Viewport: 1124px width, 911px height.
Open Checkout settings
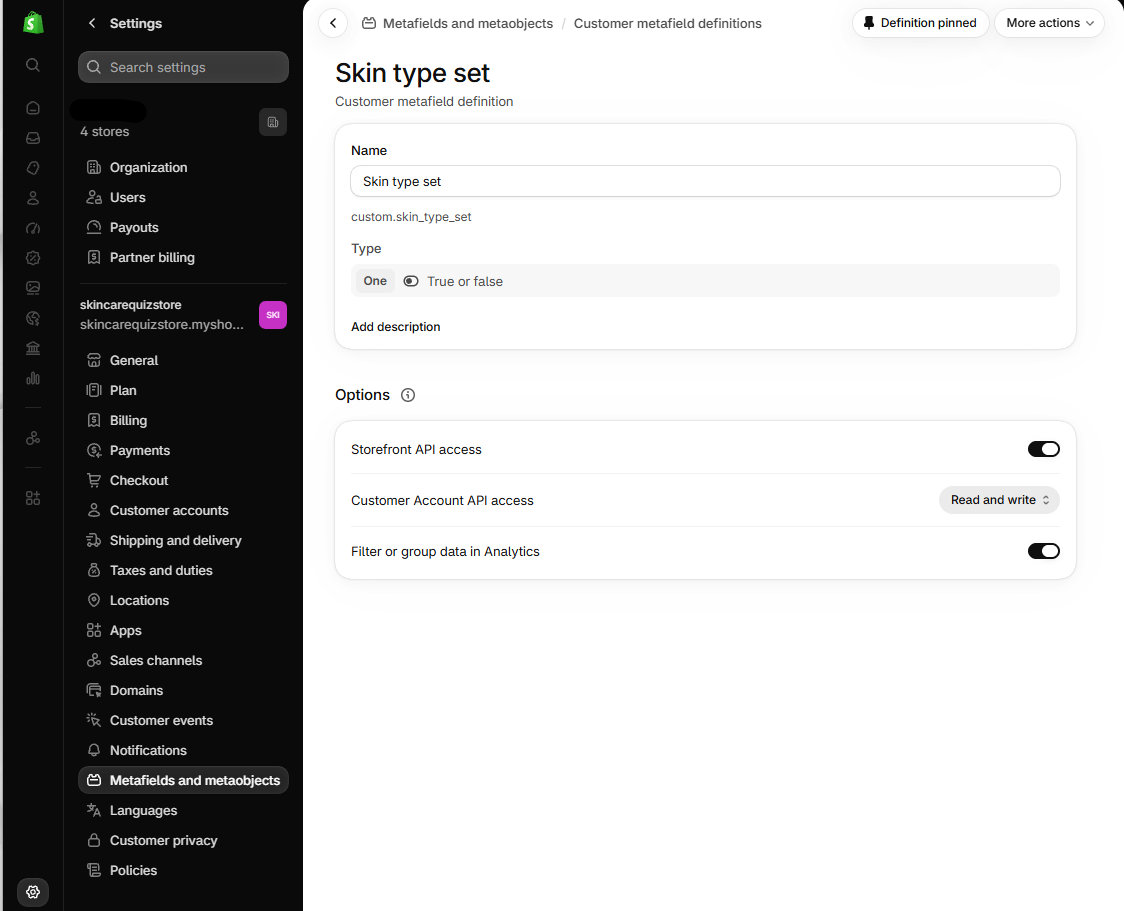[183, 481]
